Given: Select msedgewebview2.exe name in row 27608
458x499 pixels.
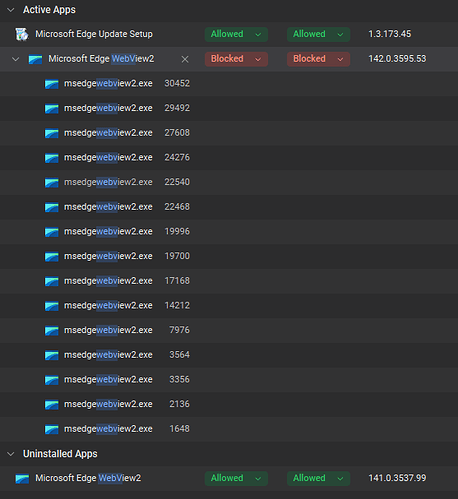Looking at the screenshot, I should [x=108, y=133].
